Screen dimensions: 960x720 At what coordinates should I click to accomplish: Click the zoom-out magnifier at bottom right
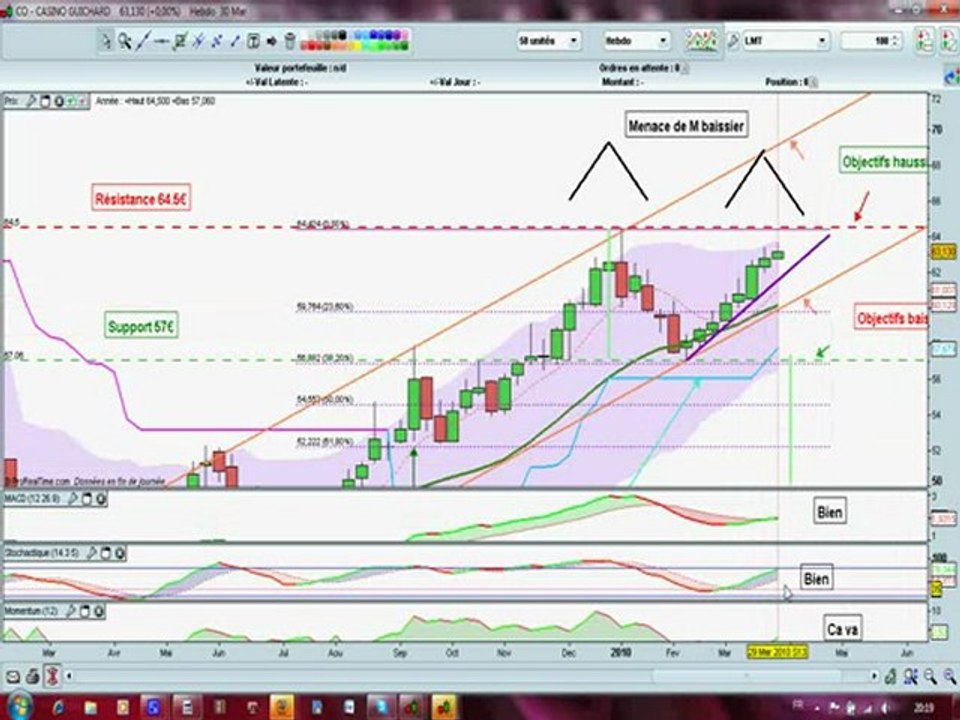pyautogui.click(x=929, y=676)
